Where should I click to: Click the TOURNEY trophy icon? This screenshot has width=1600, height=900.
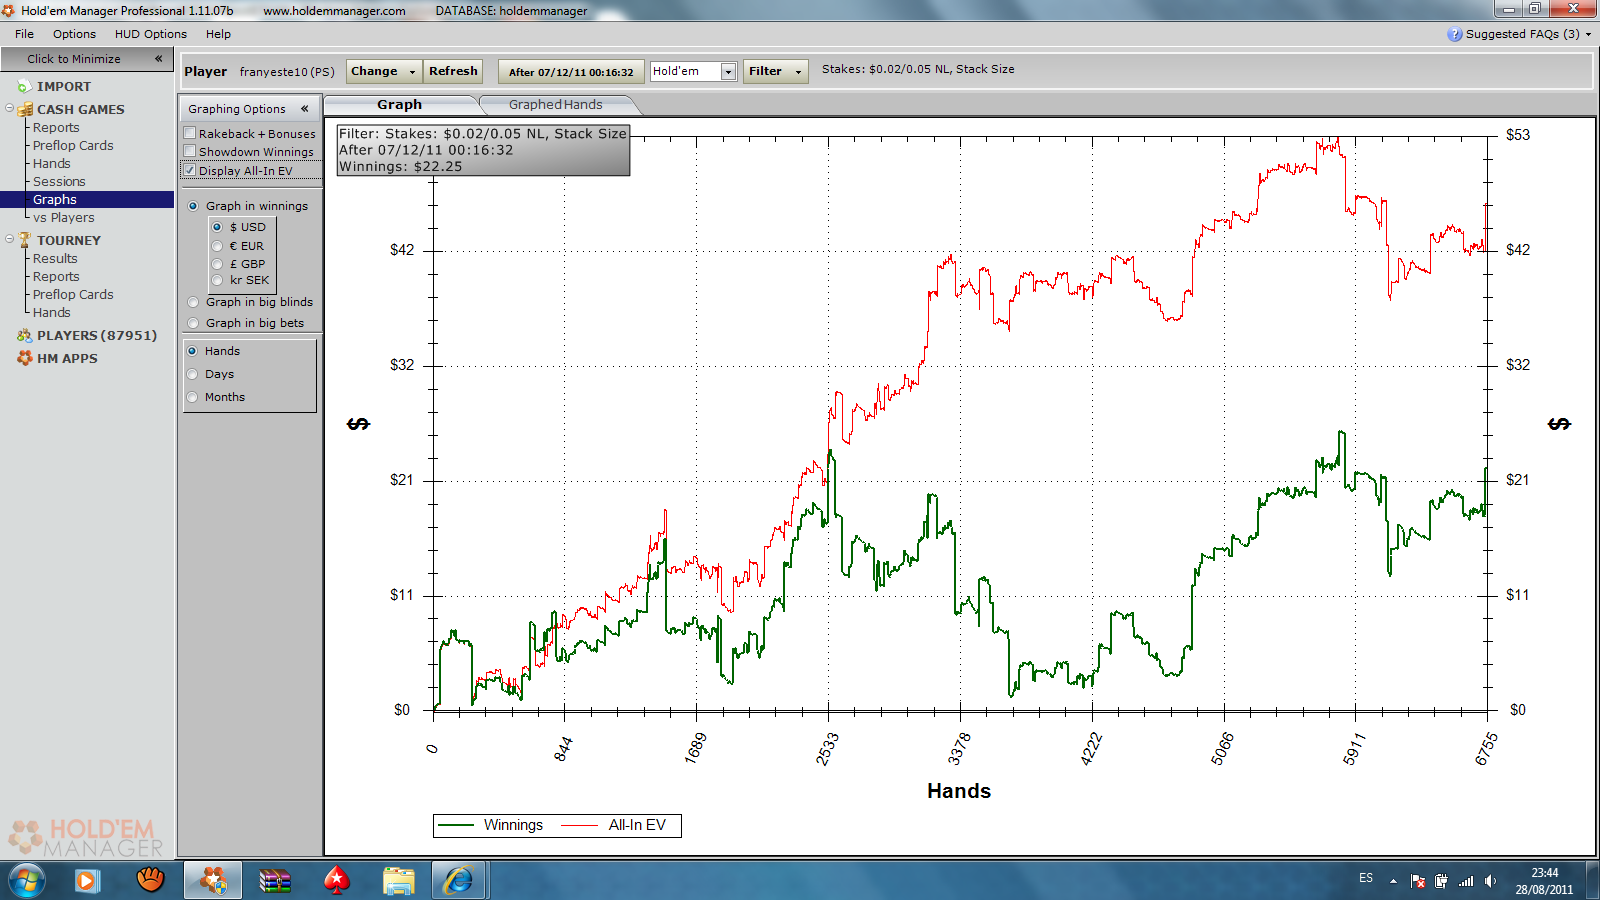point(25,240)
